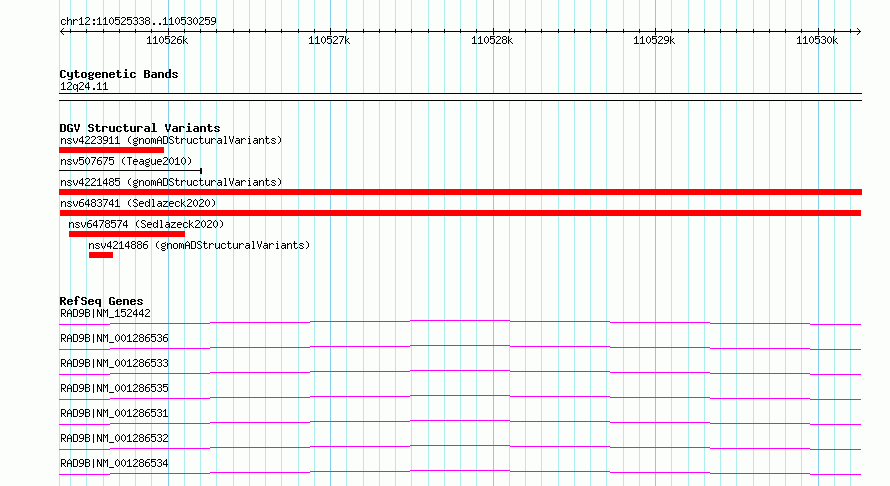
Task: Open the Cytogenetic Bands track heading
Action: (x=119, y=74)
